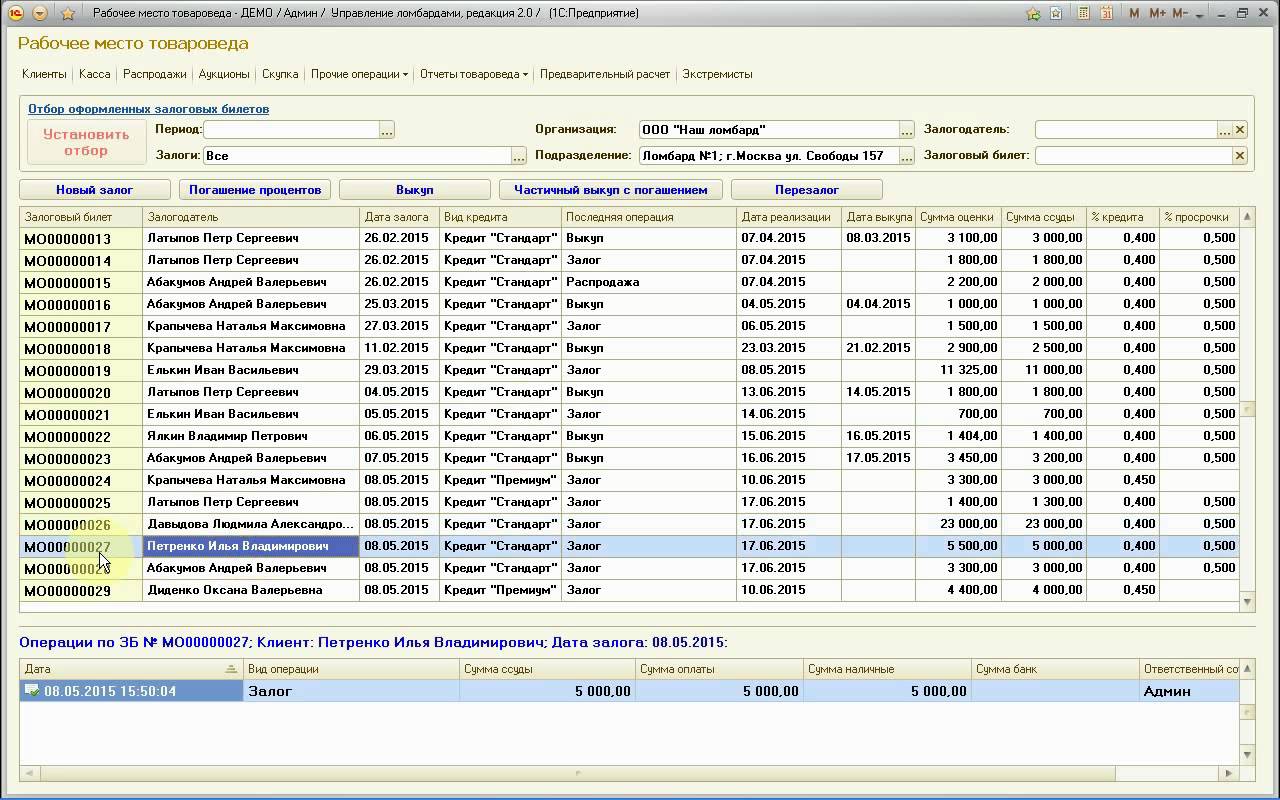
Task: Open the main menu round dropdown button
Action: click(40, 13)
